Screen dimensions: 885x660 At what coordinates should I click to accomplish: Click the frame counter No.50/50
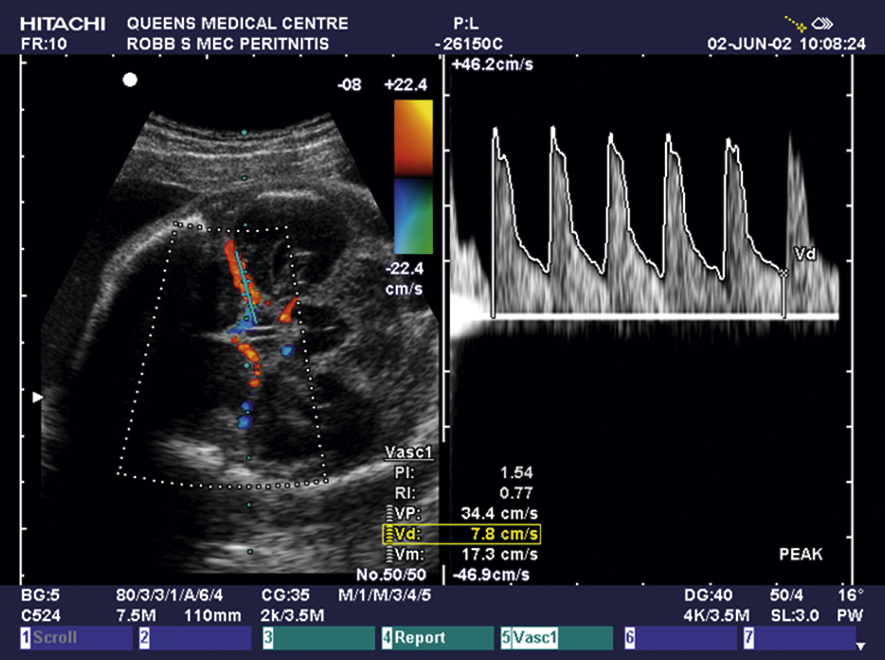tap(391, 575)
